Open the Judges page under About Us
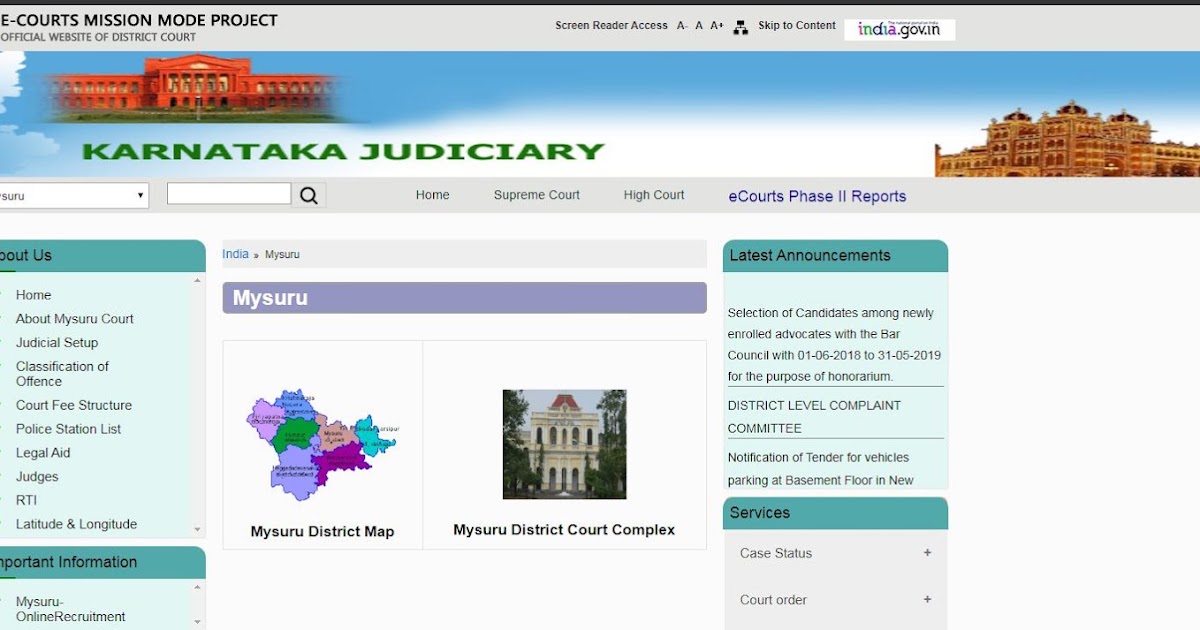This screenshot has width=1200, height=630. tap(37, 476)
